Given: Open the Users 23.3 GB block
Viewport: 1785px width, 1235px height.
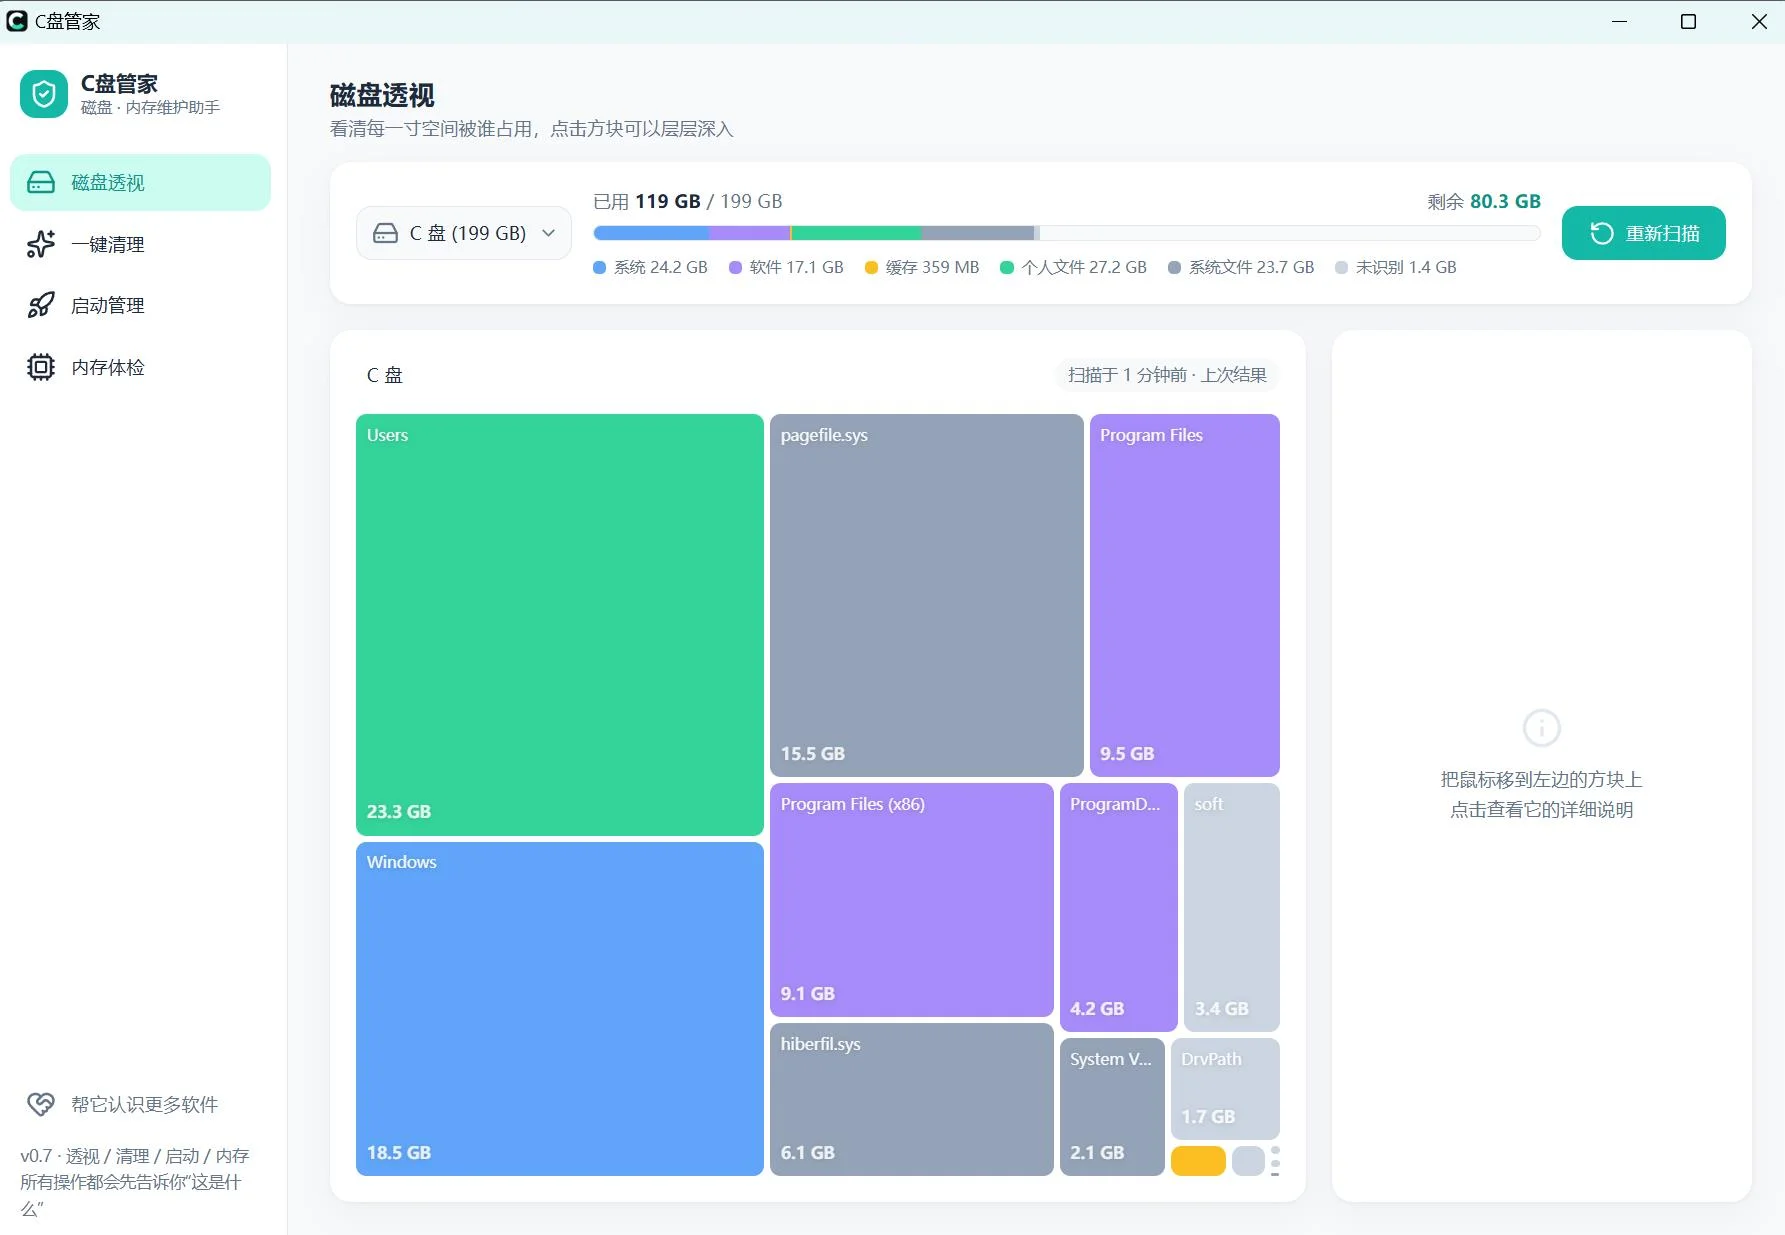Looking at the screenshot, I should pyautogui.click(x=560, y=625).
